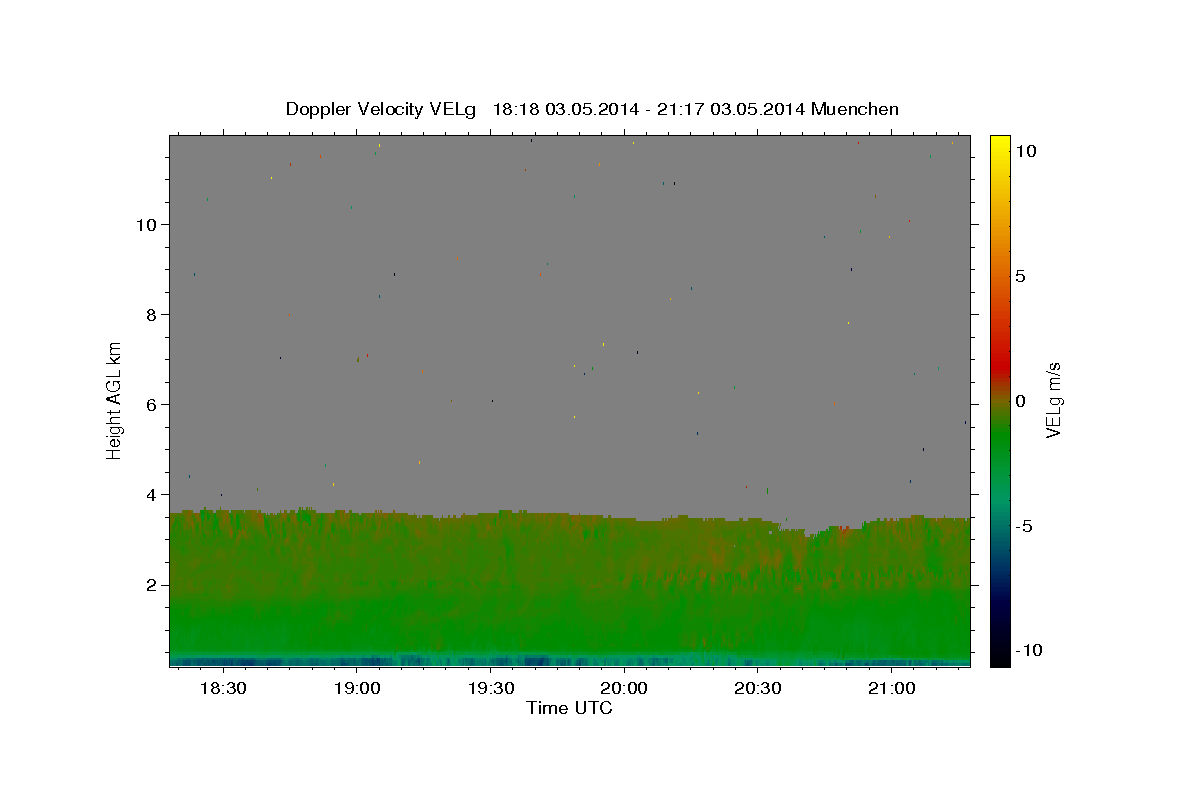Click the colorbar value -5 label
1200x800 pixels.
click(x=1023, y=526)
